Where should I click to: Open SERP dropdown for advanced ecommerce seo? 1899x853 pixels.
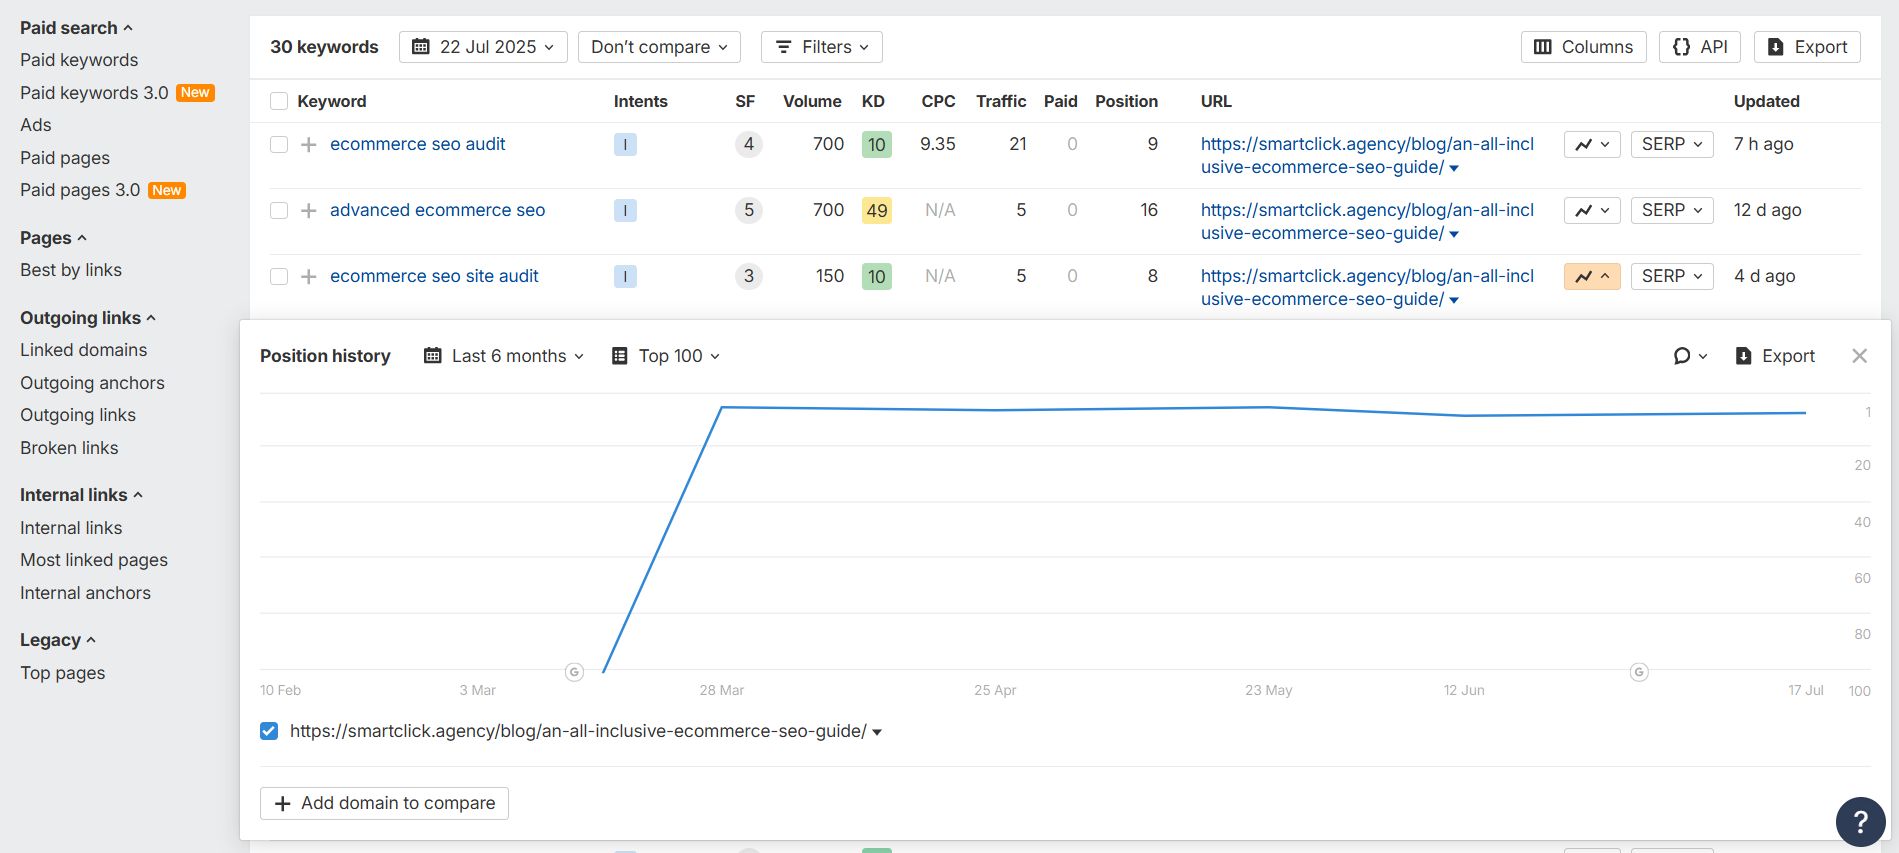coord(1672,210)
